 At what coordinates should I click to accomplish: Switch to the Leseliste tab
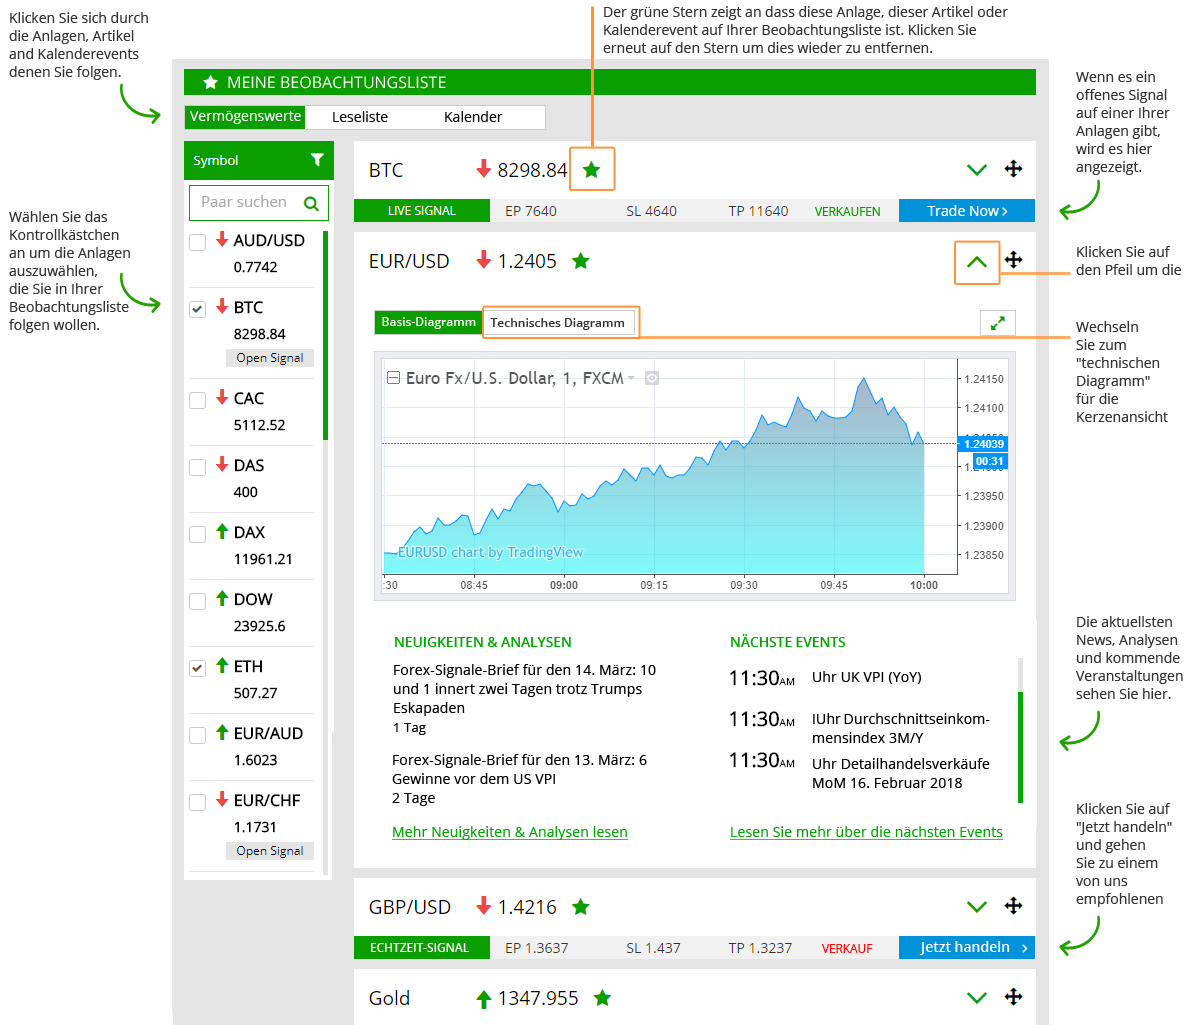(x=360, y=117)
